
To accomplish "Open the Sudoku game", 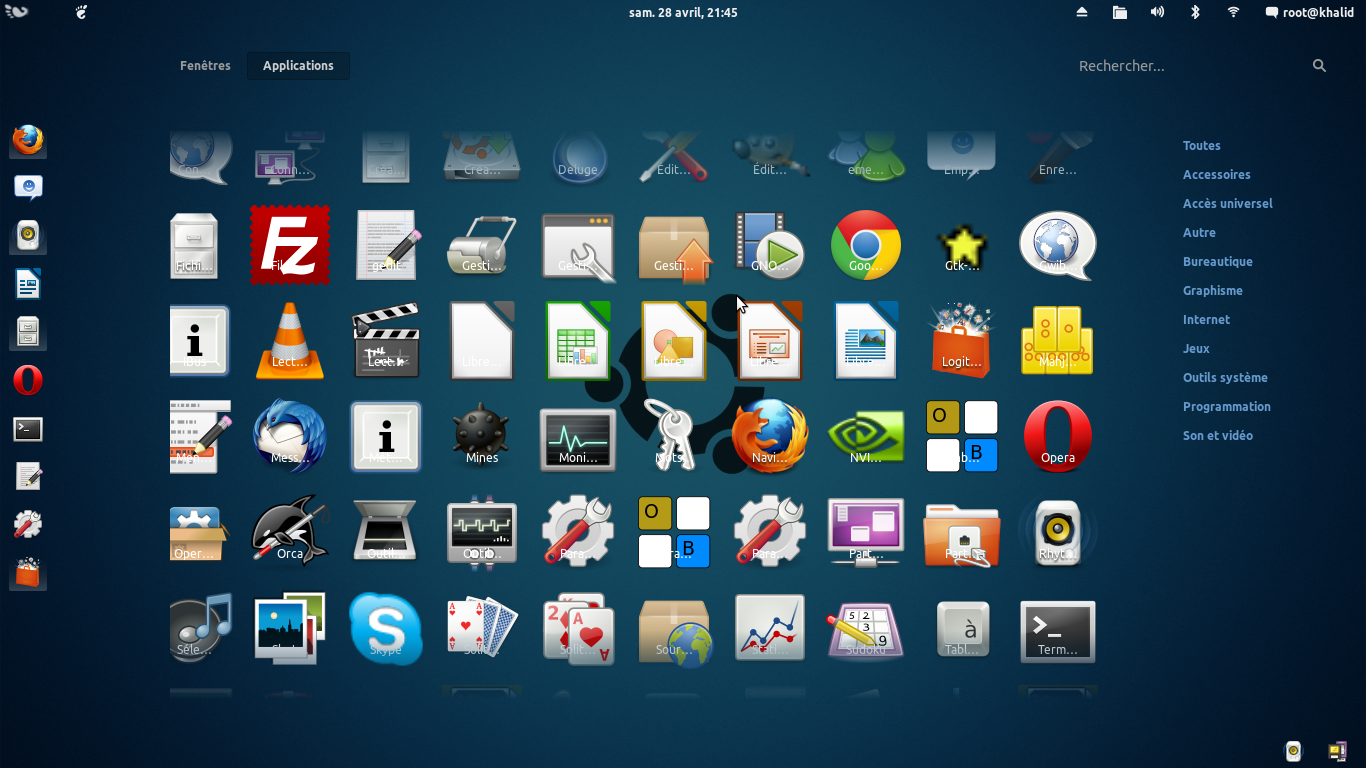I will tap(866, 631).
